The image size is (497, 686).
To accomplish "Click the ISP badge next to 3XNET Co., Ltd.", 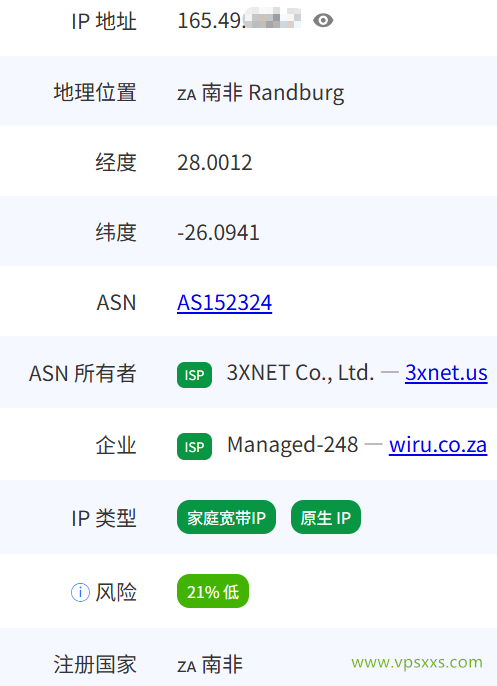I will click(x=194, y=375).
